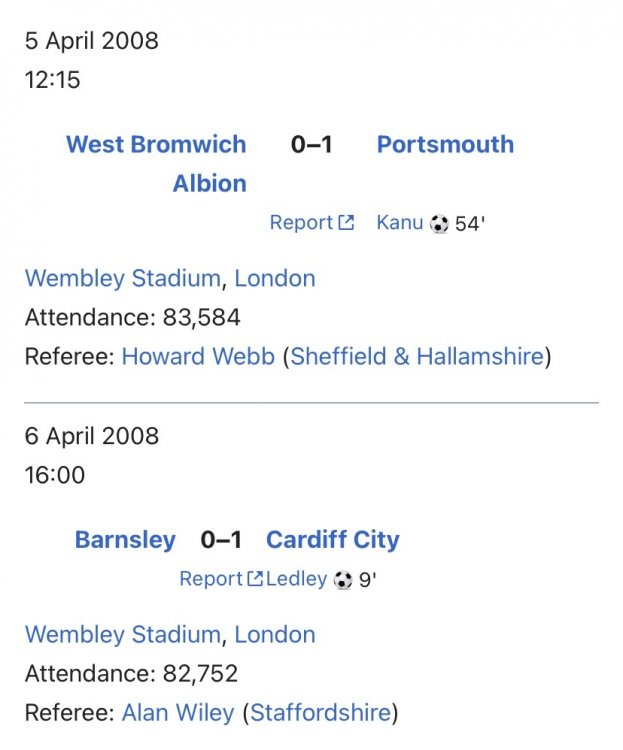Viewport: 623px width, 750px height.
Task: Click the goal ball icon next to Kanu
Action: (439, 224)
